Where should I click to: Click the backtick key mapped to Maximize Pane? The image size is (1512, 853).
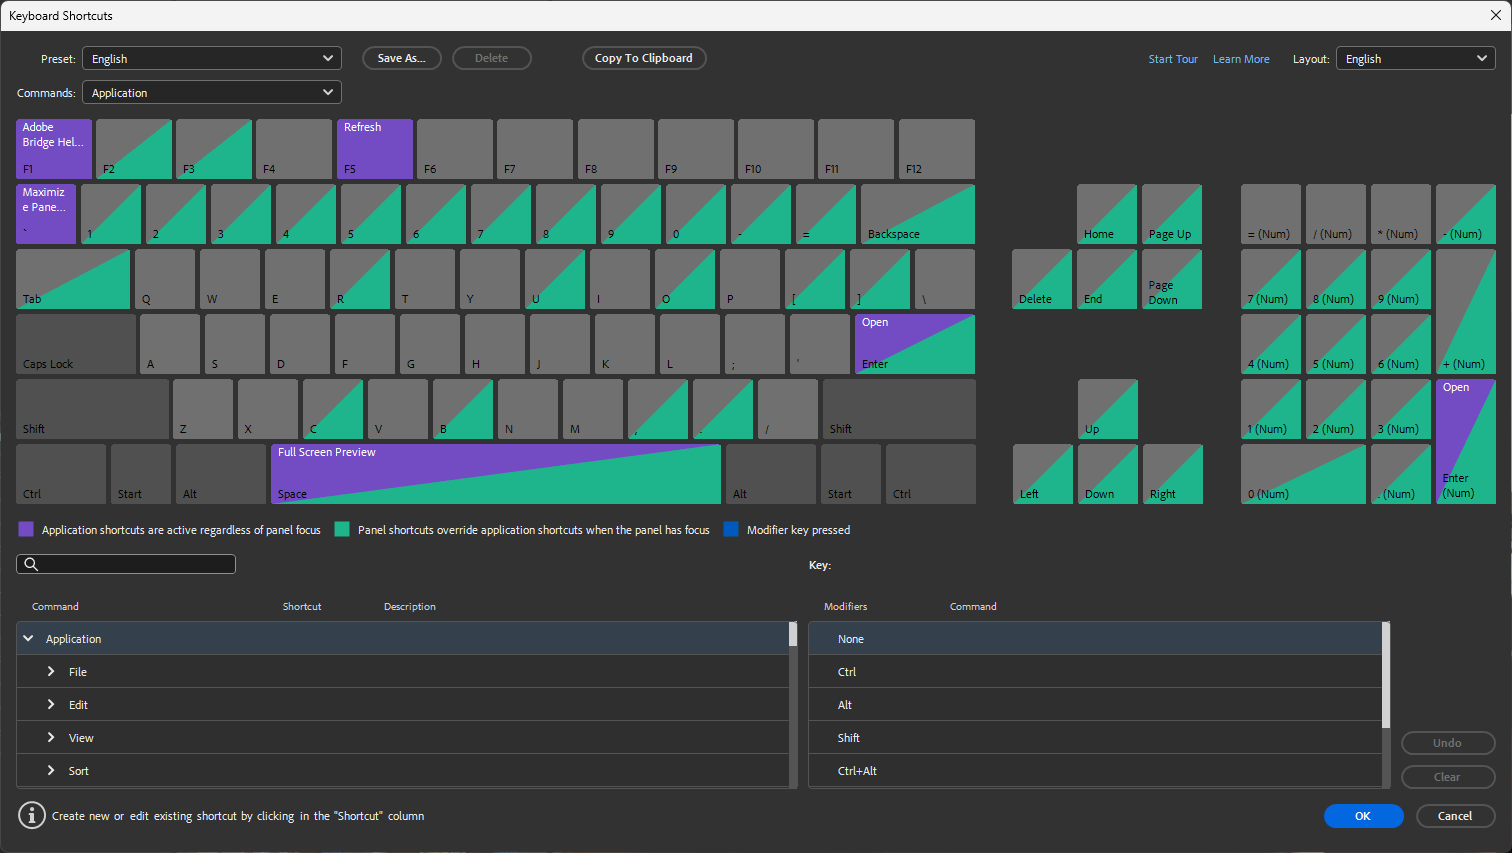click(45, 213)
